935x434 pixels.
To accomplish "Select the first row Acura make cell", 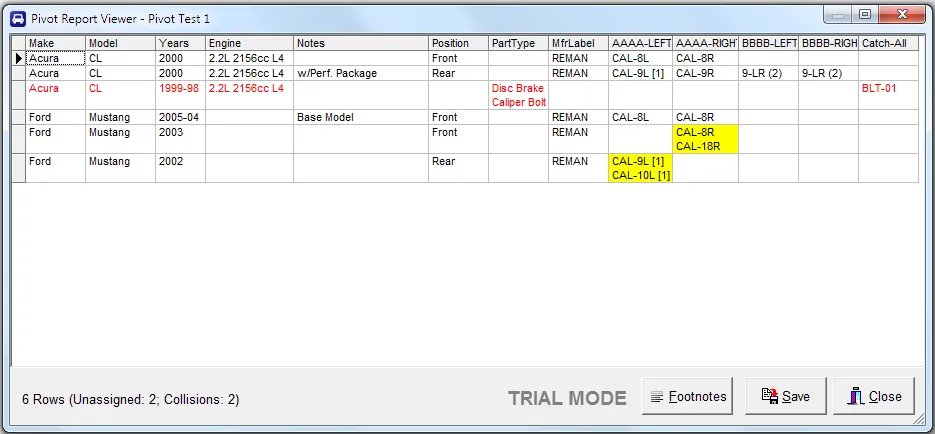I will pyautogui.click(x=55, y=58).
